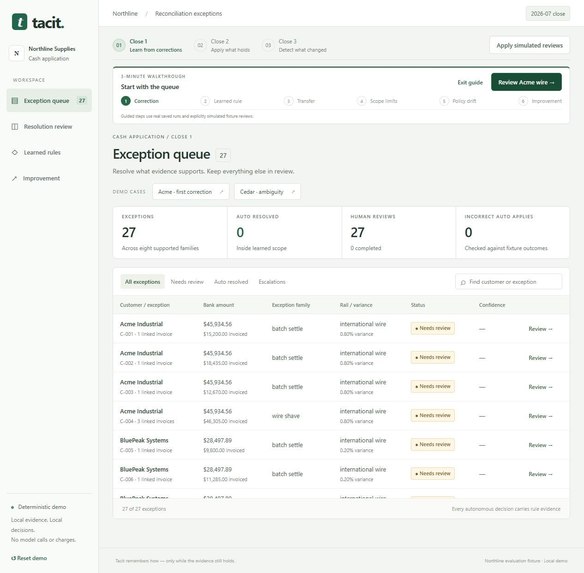Click the Rail / variance column header
This screenshot has height=573, width=584.
[x=356, y=305]
